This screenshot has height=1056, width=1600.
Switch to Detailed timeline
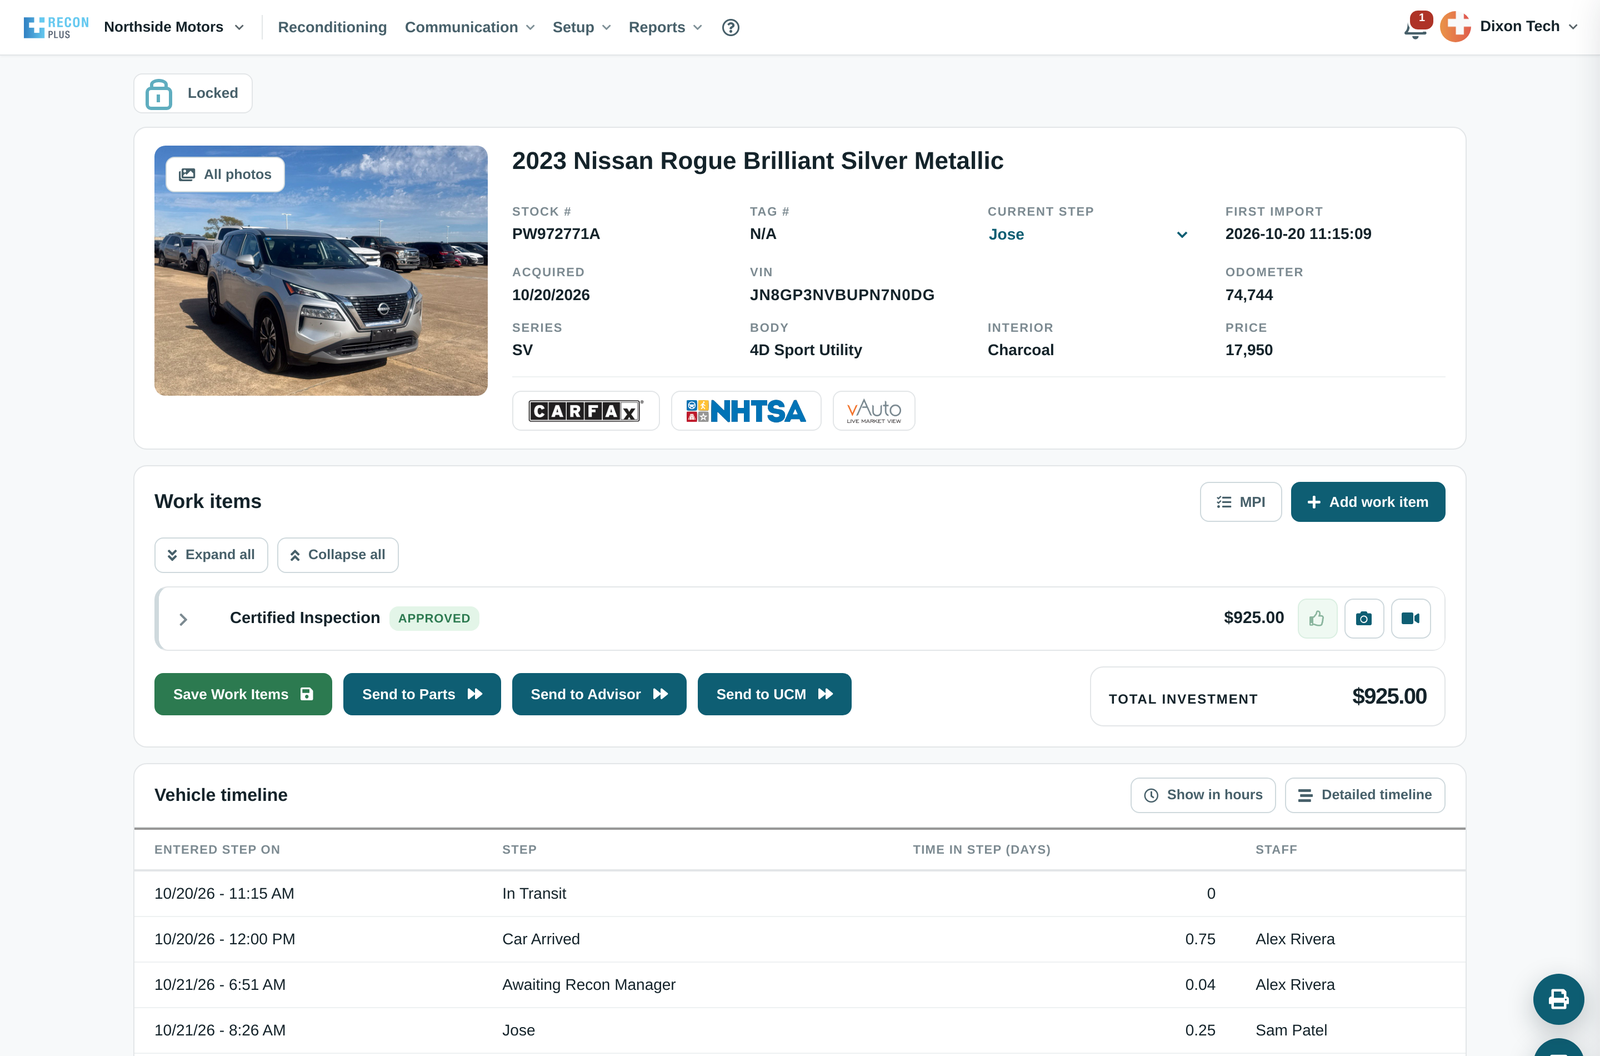(x=1365, y=795)
